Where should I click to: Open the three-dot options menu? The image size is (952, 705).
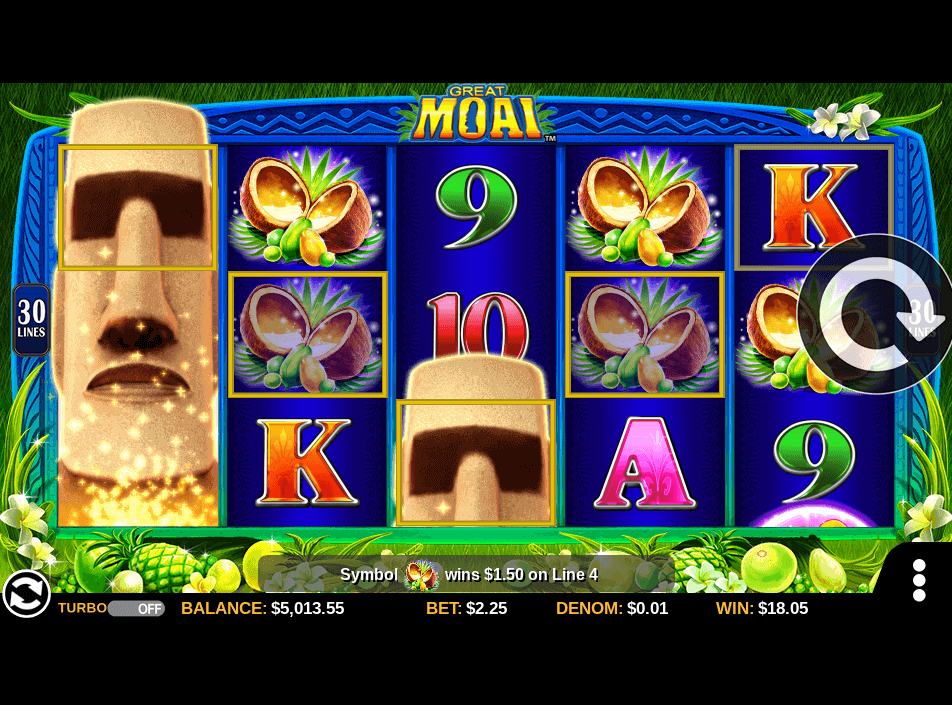coord(919,581)
